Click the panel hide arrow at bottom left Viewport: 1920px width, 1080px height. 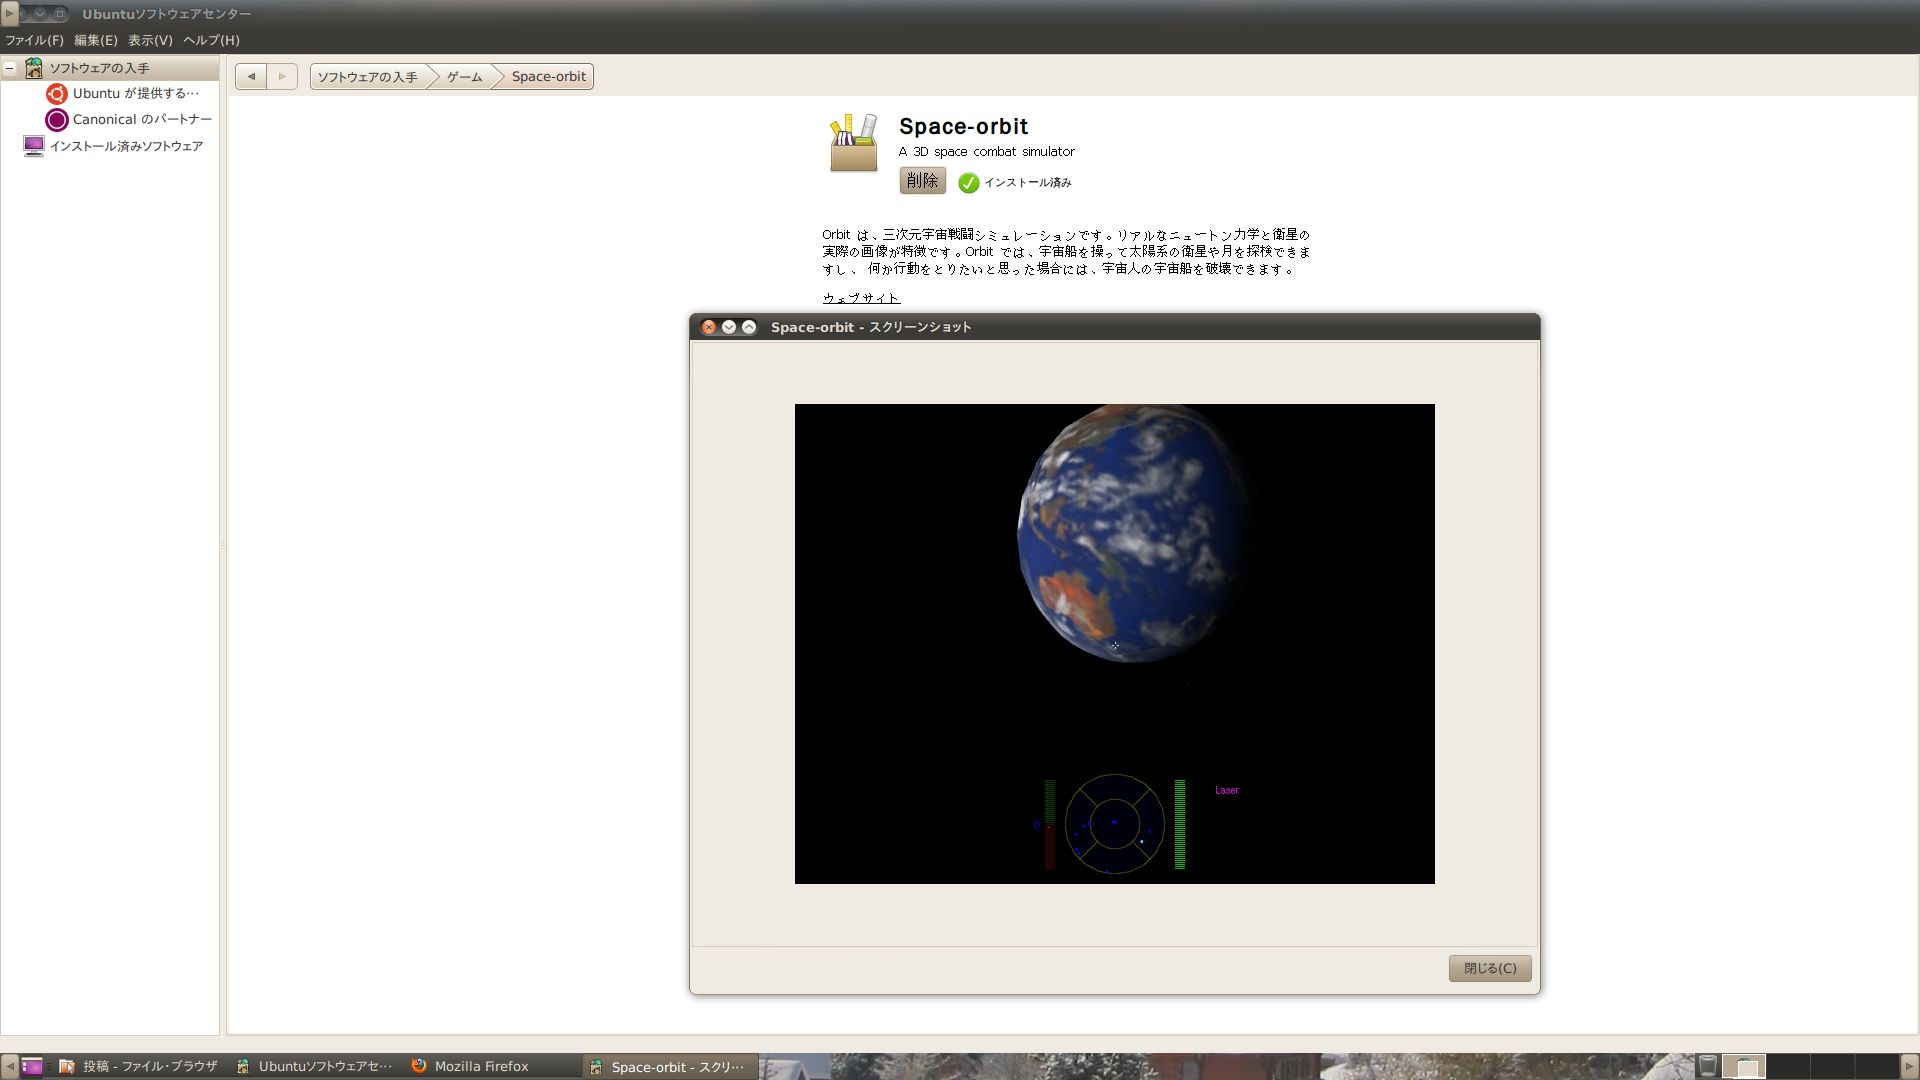[9, 1067]
